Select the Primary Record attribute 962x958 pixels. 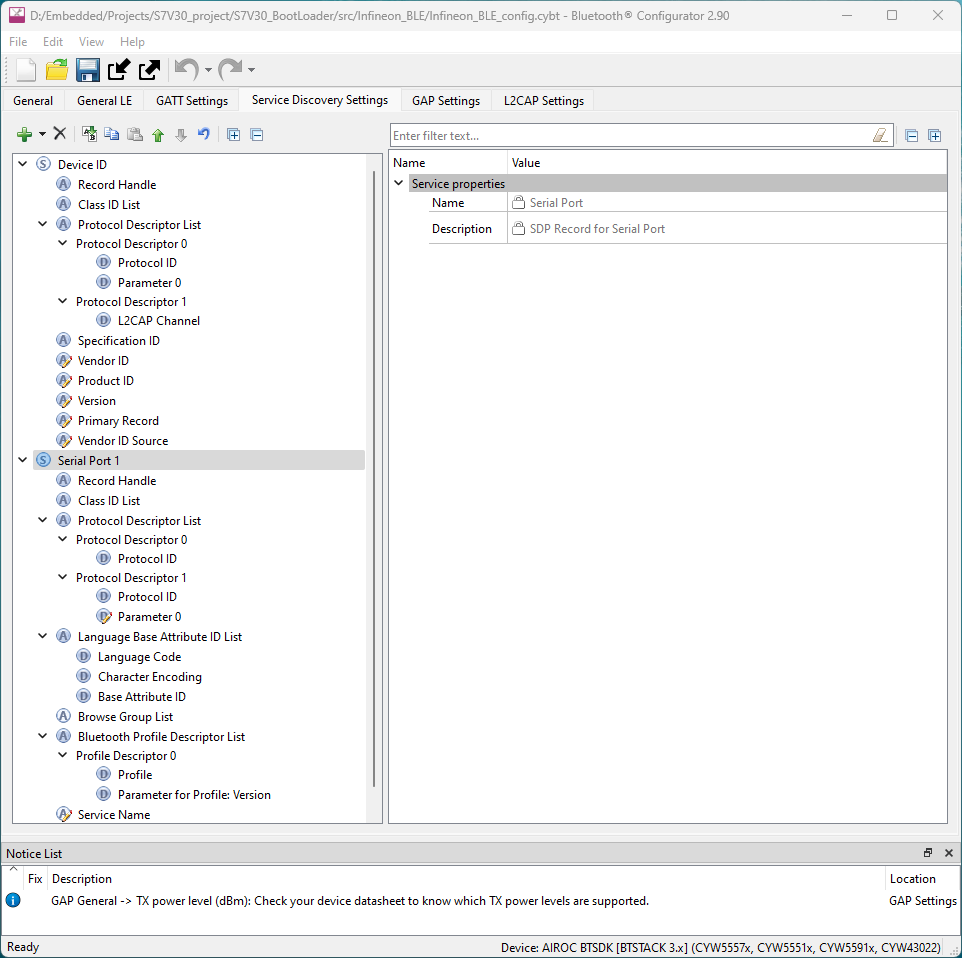click(118, 421)
